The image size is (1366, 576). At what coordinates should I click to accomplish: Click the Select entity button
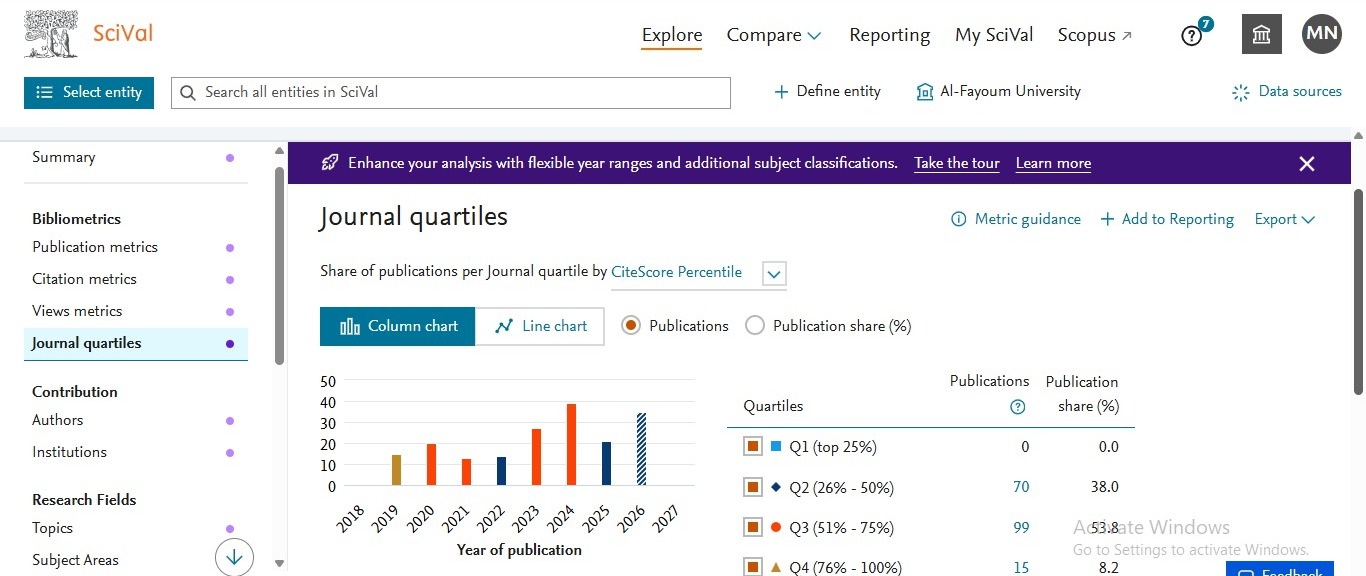click(x=89, y=92)
